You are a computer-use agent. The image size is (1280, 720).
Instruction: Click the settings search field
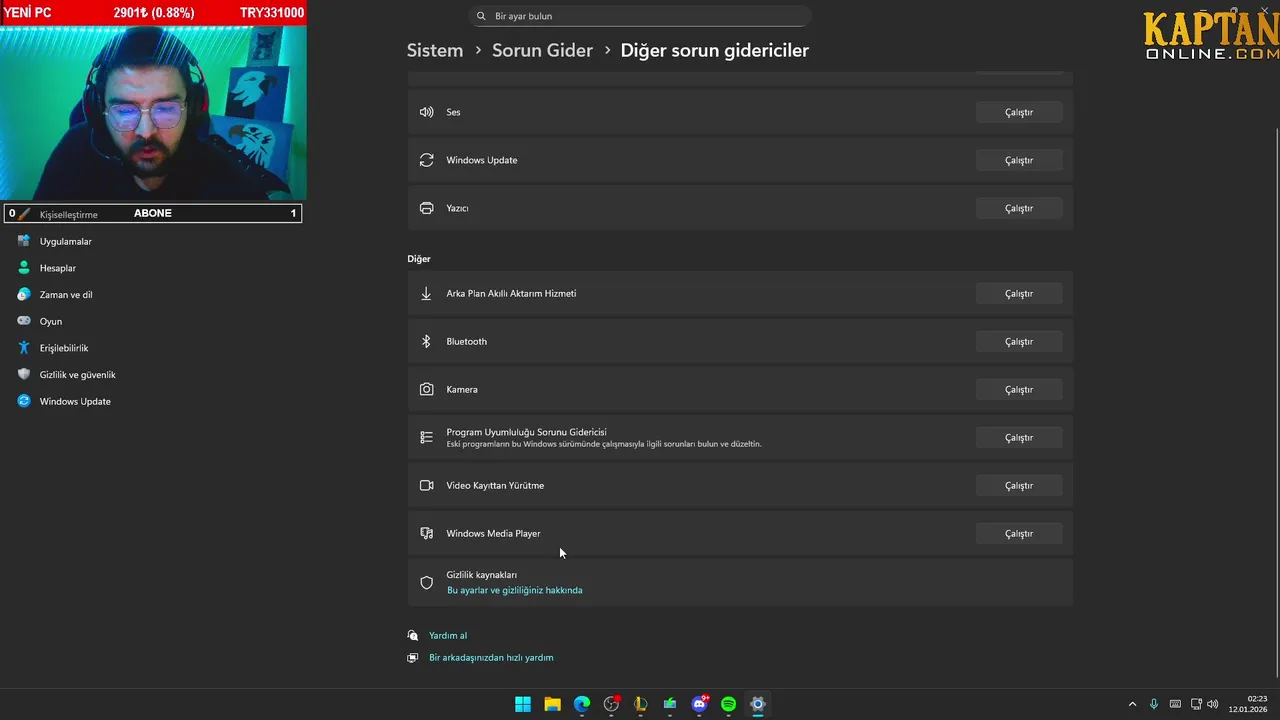pyautogui.click(x=640, y=16)
